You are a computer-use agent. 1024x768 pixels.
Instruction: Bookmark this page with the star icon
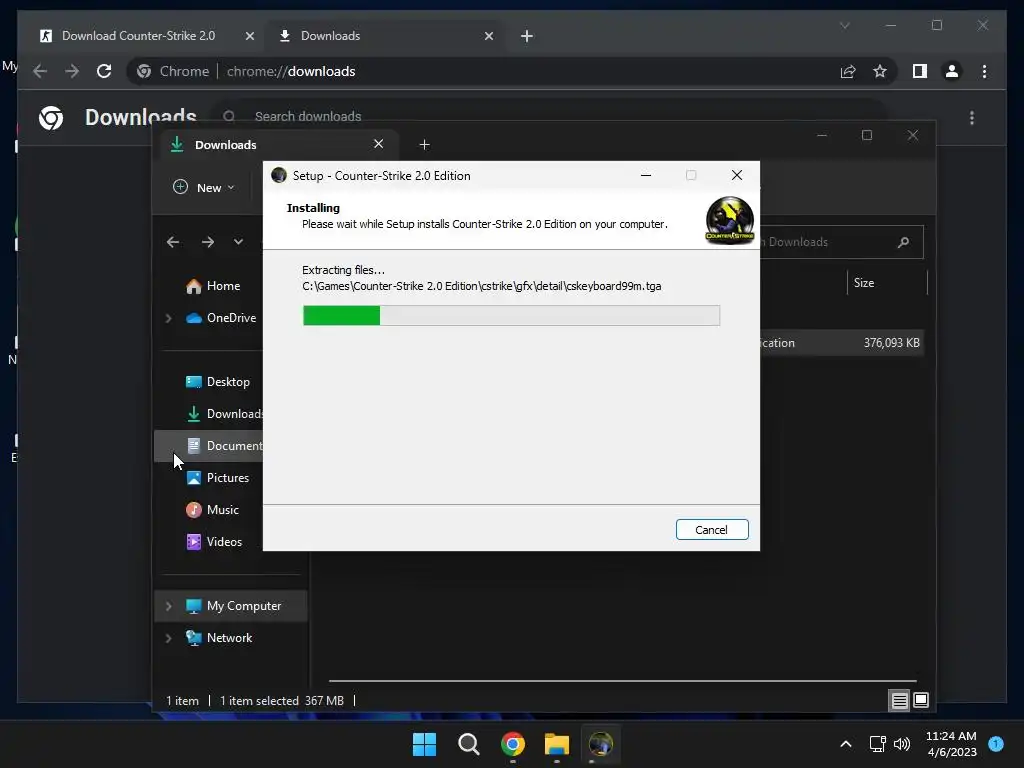click(x=880, y=71)
